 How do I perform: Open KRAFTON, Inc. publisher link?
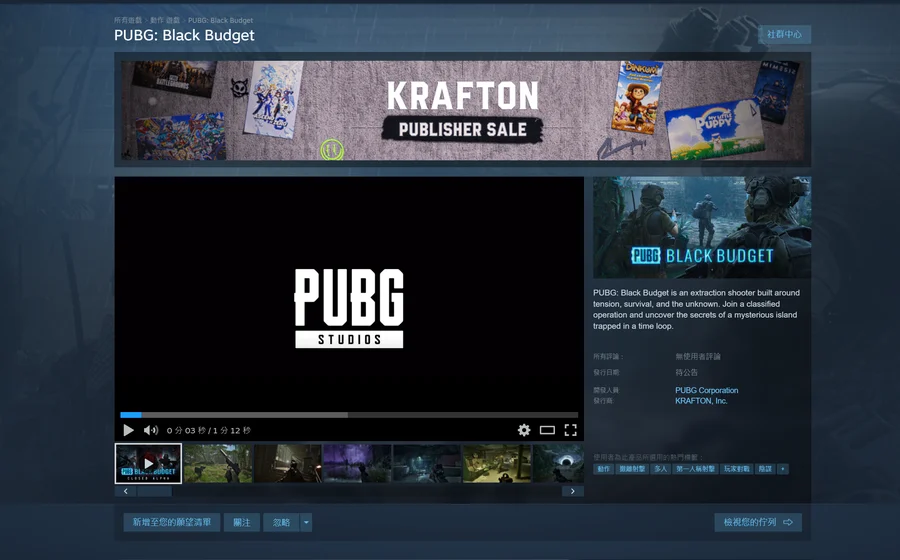701,400
